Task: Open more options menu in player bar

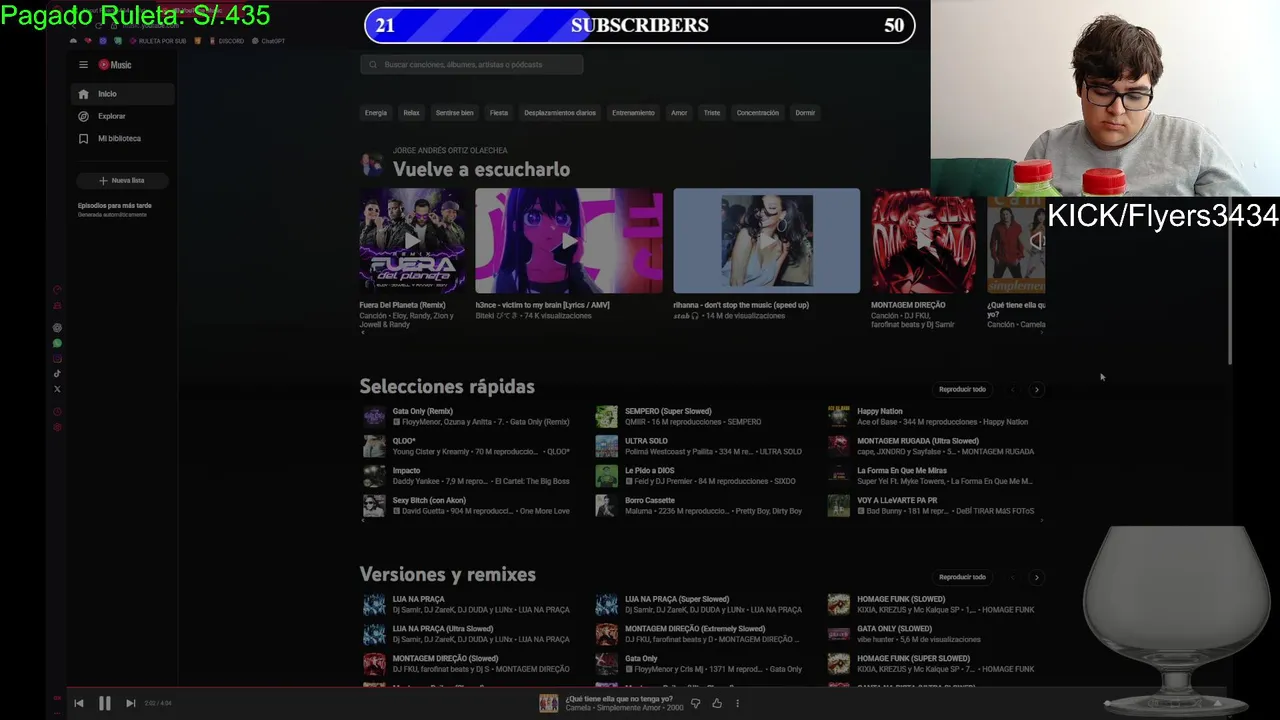Action: click(737, 703)
